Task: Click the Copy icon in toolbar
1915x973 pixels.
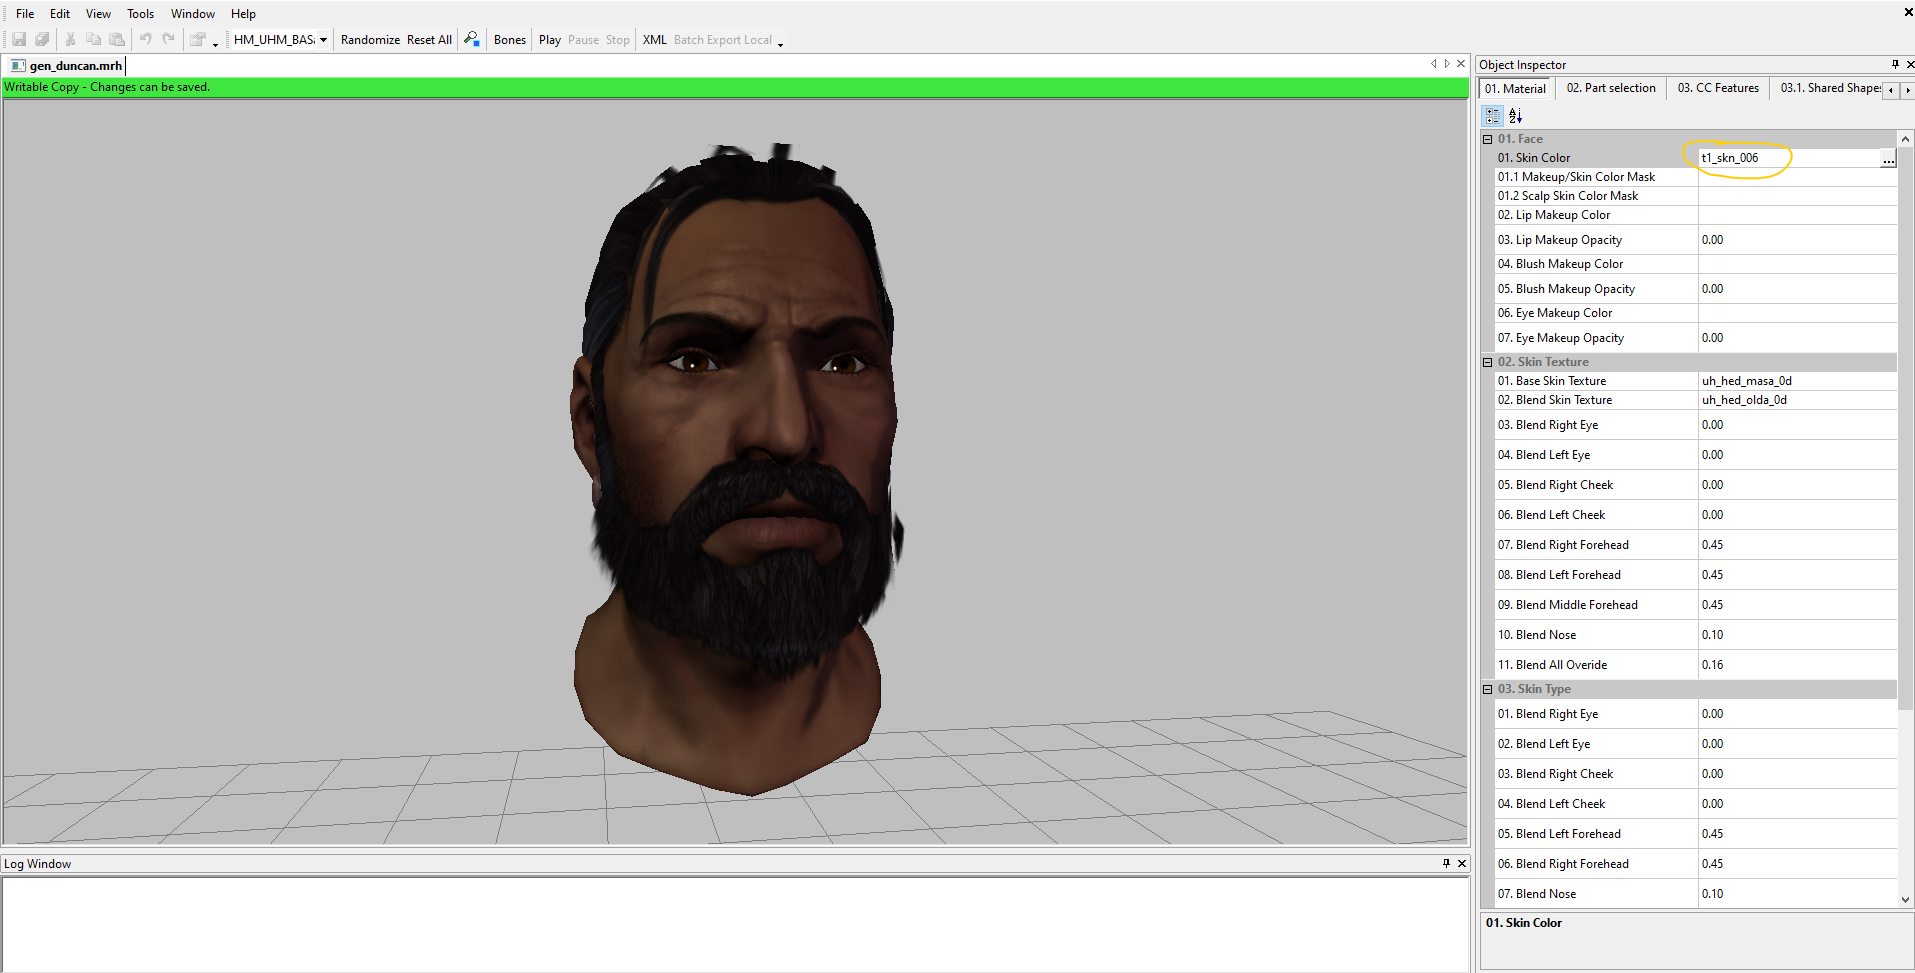Action: (x=93, y=40)
